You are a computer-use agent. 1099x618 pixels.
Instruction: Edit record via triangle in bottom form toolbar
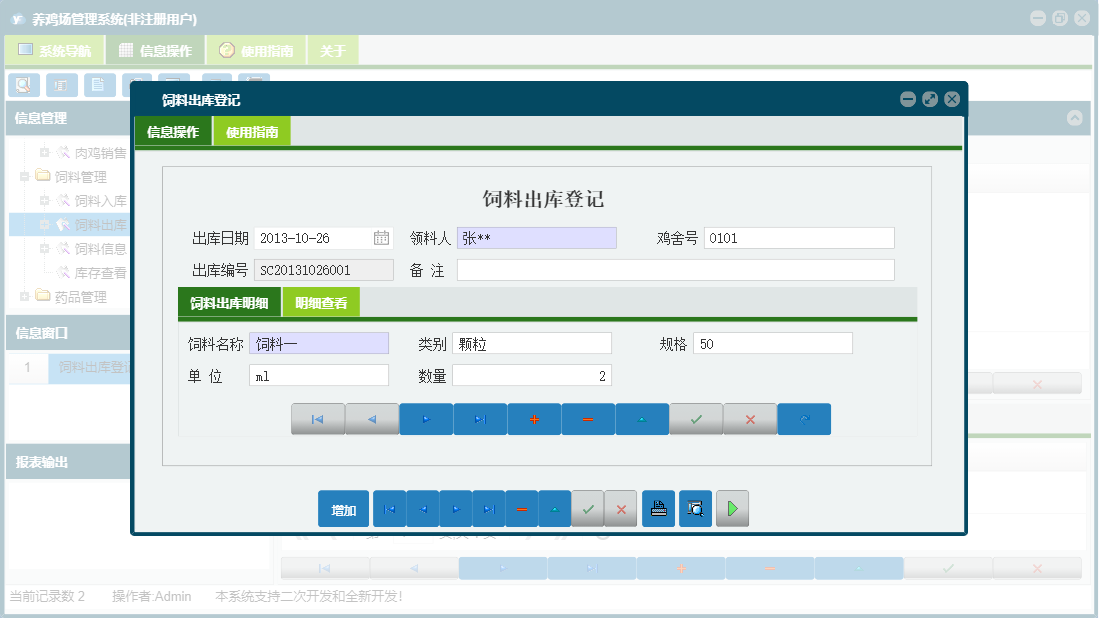555,509
